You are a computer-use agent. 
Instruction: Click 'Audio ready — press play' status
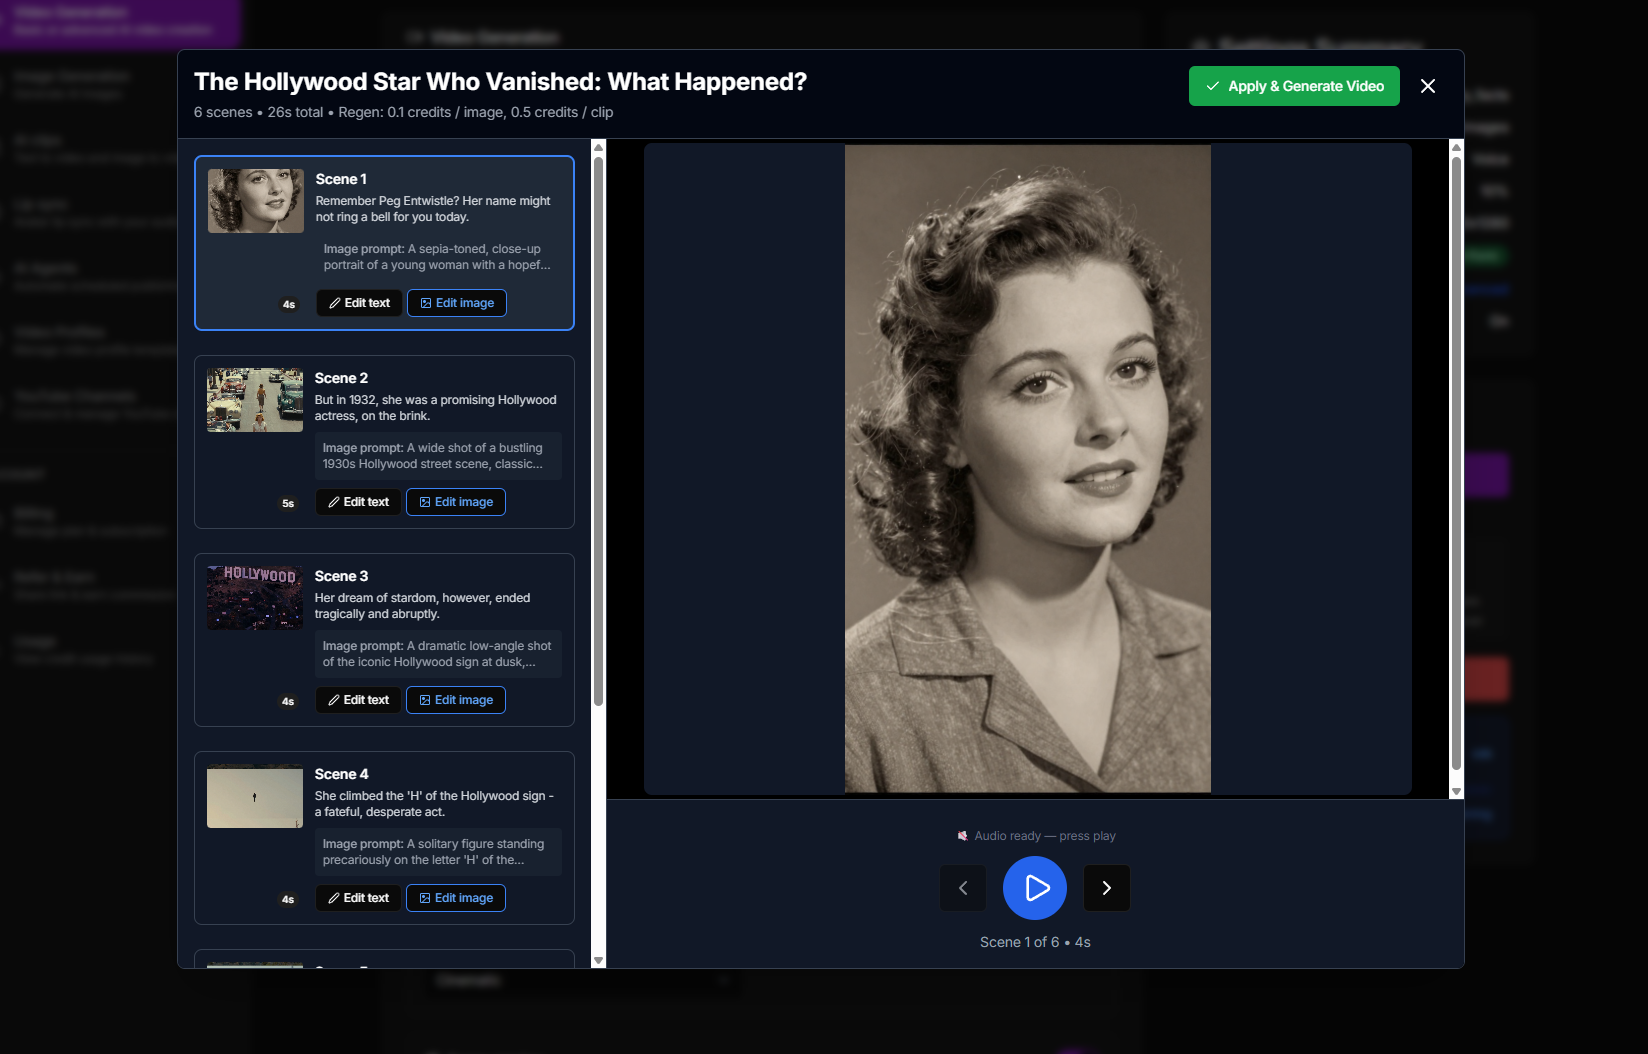[1045, 836]
